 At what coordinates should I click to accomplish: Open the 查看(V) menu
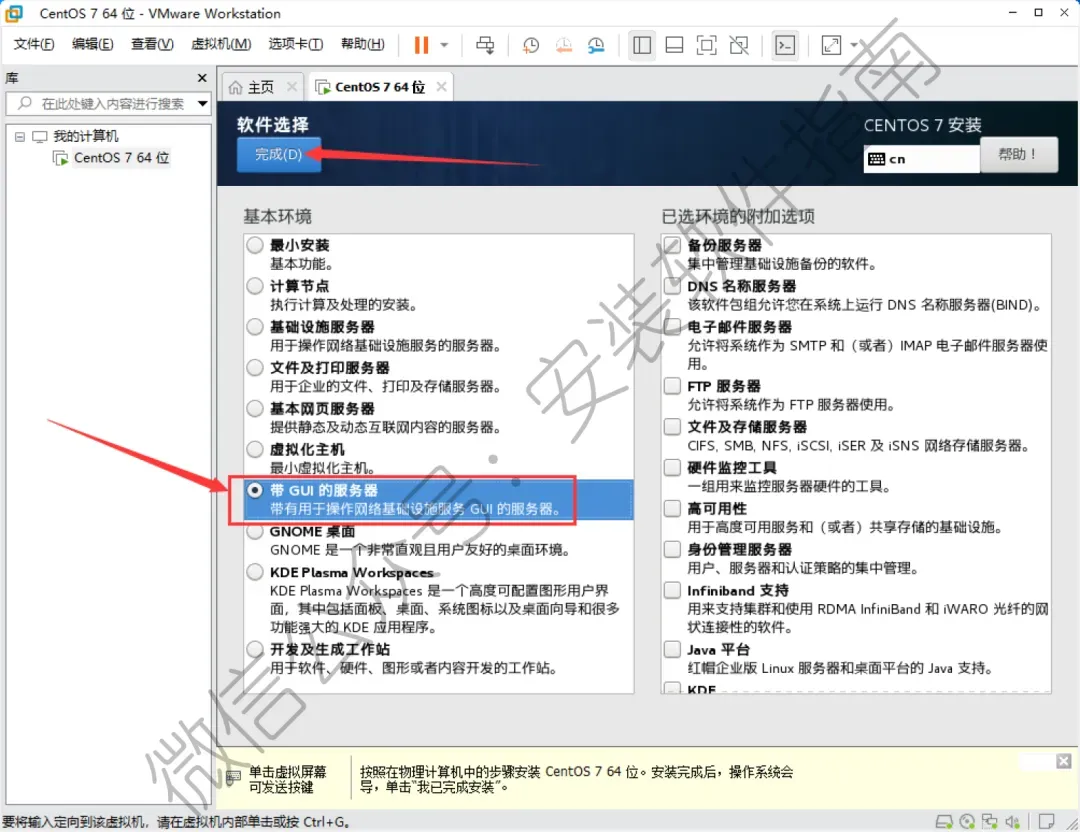152,44
